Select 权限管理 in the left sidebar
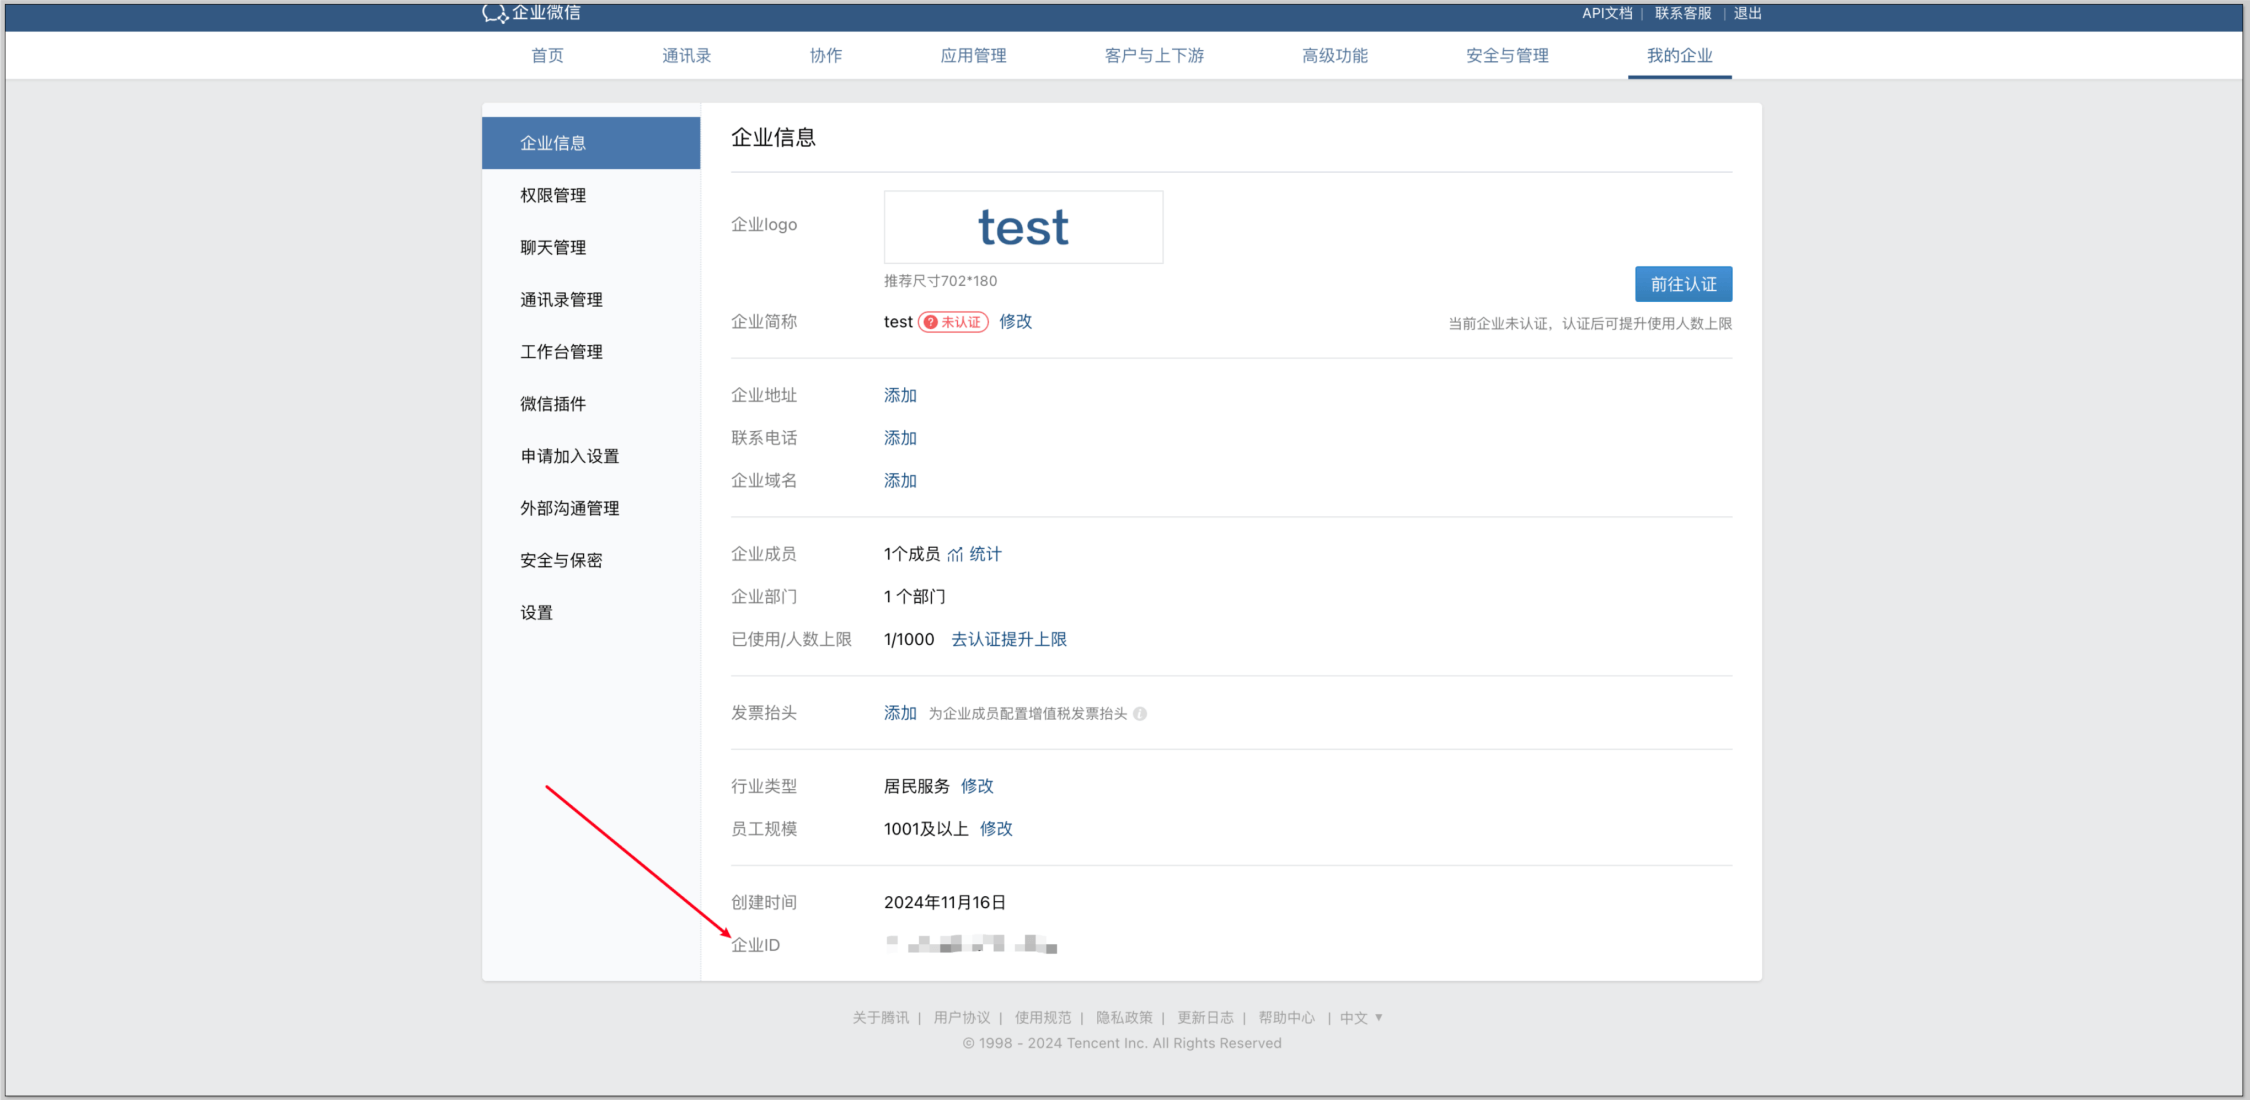2250x1100 pixels. point(553,195)
